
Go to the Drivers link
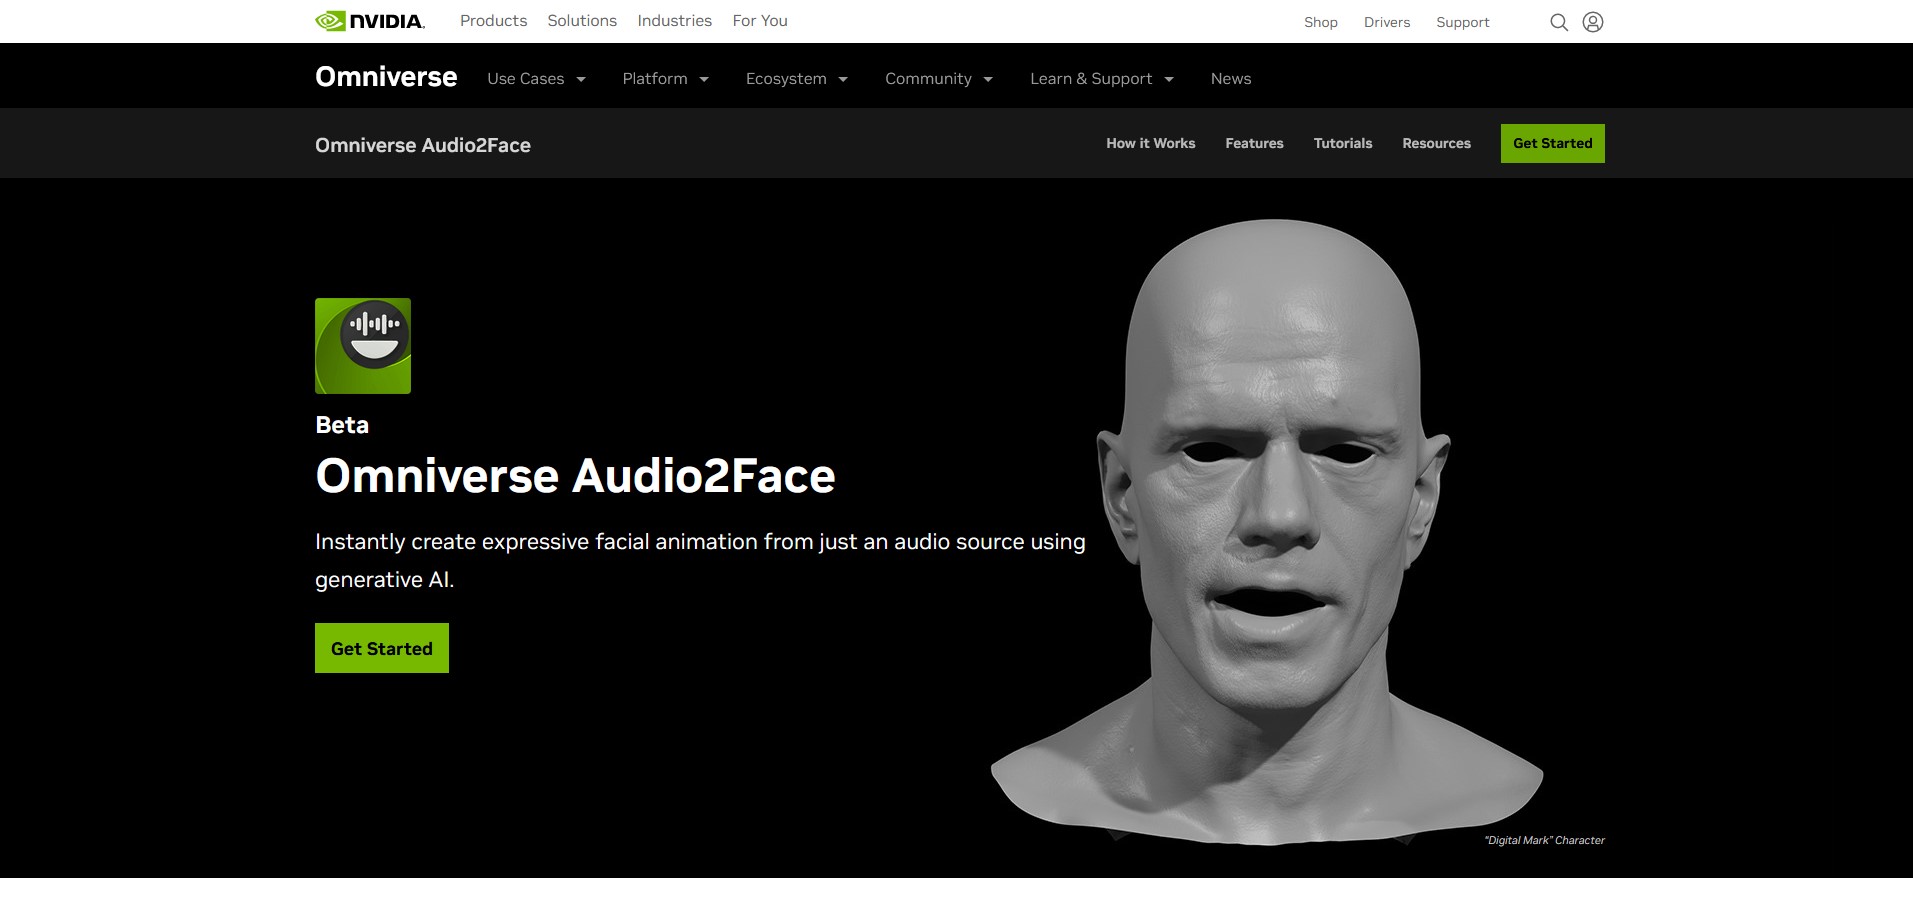click(1387, 22)
